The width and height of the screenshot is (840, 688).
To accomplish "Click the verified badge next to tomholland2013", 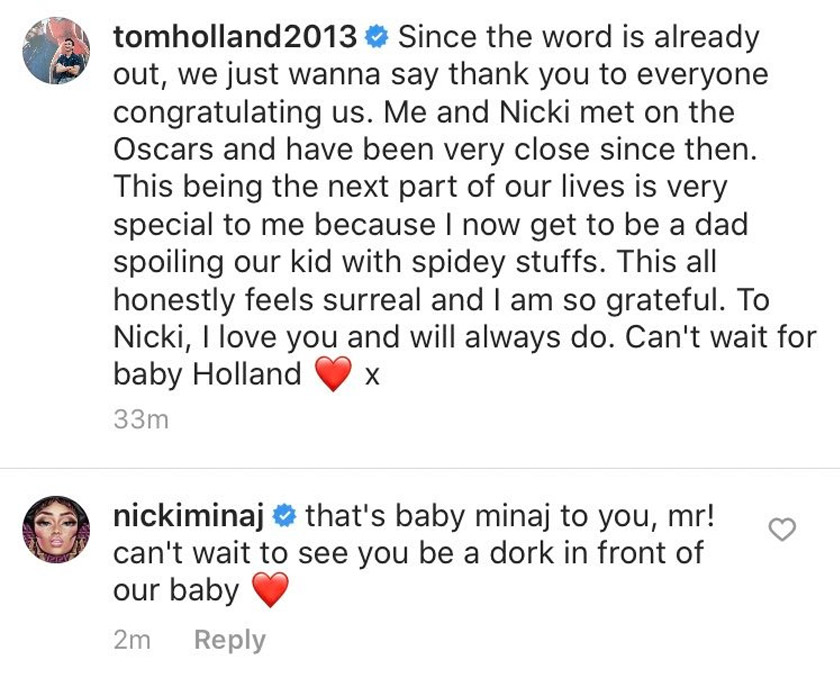I will coord(374,34).
